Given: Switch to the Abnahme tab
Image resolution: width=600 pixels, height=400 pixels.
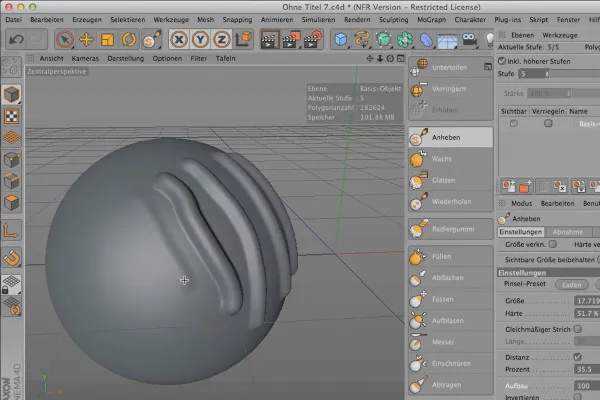Looking at the screenshot, I should click(x=567, y=232).
